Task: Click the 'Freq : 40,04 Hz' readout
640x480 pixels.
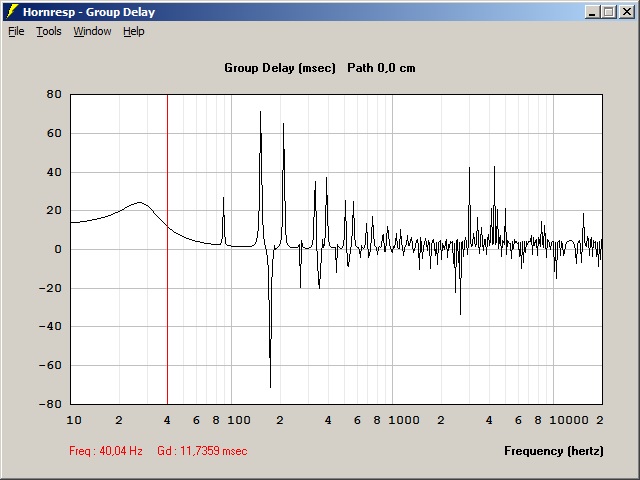Action: click(106, 451)
